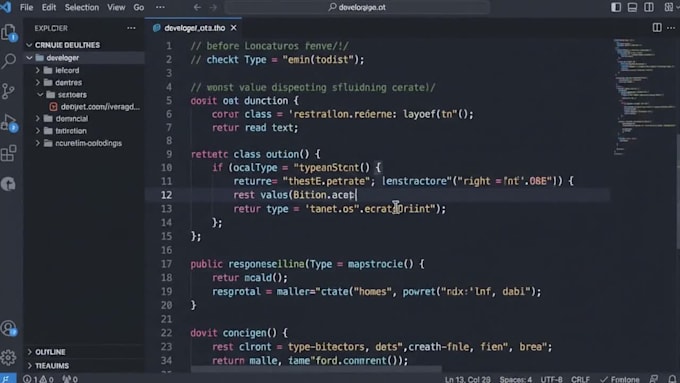
Task: Expand the OUTLINE section
Action: (x=84, y=352)
